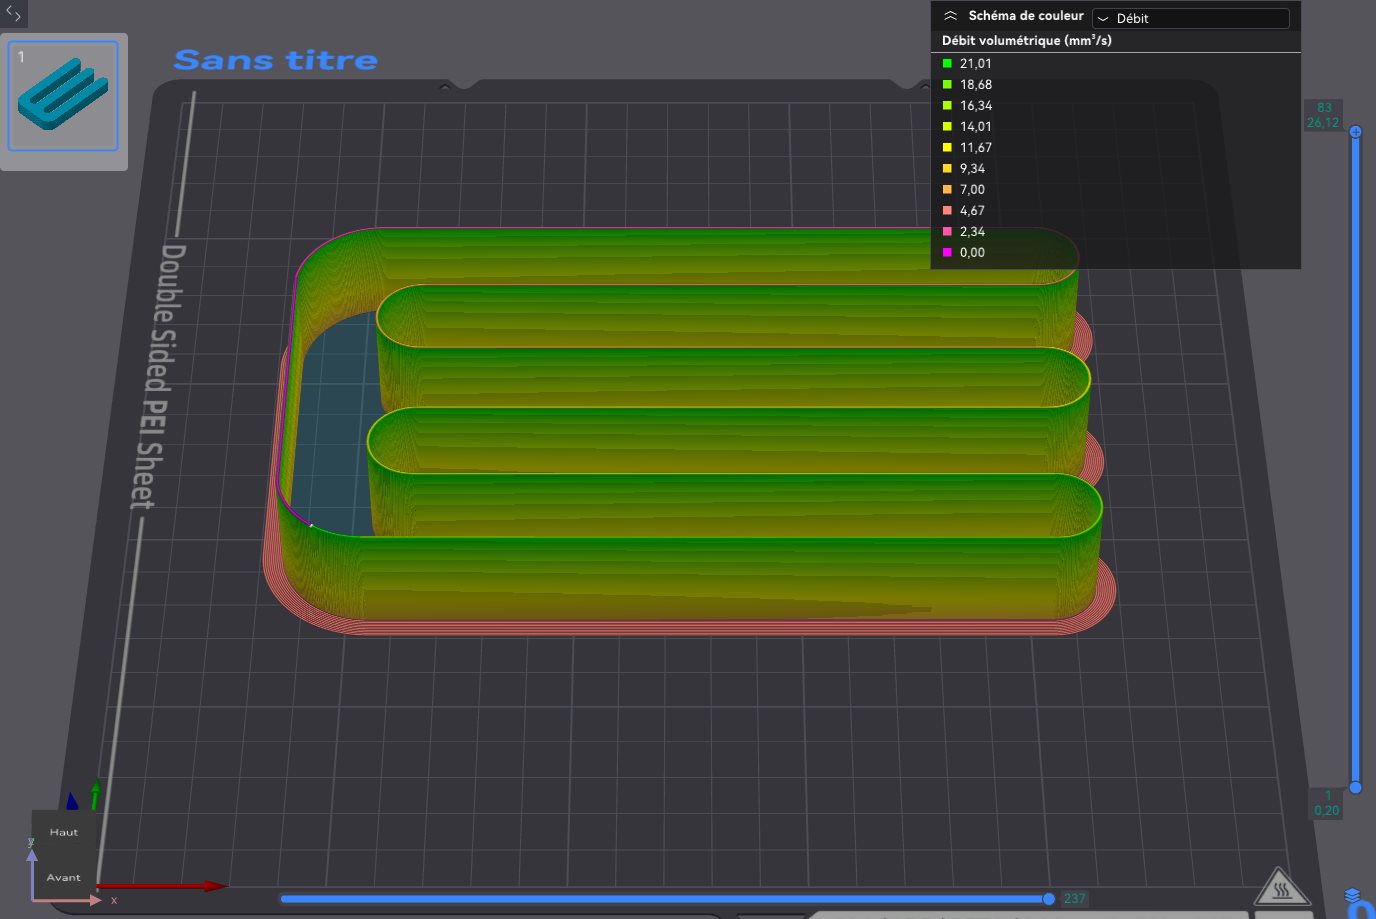Select plate 1 thumbnail
The height and width of the screenshot is (919, 1376).
pos(63,96)
